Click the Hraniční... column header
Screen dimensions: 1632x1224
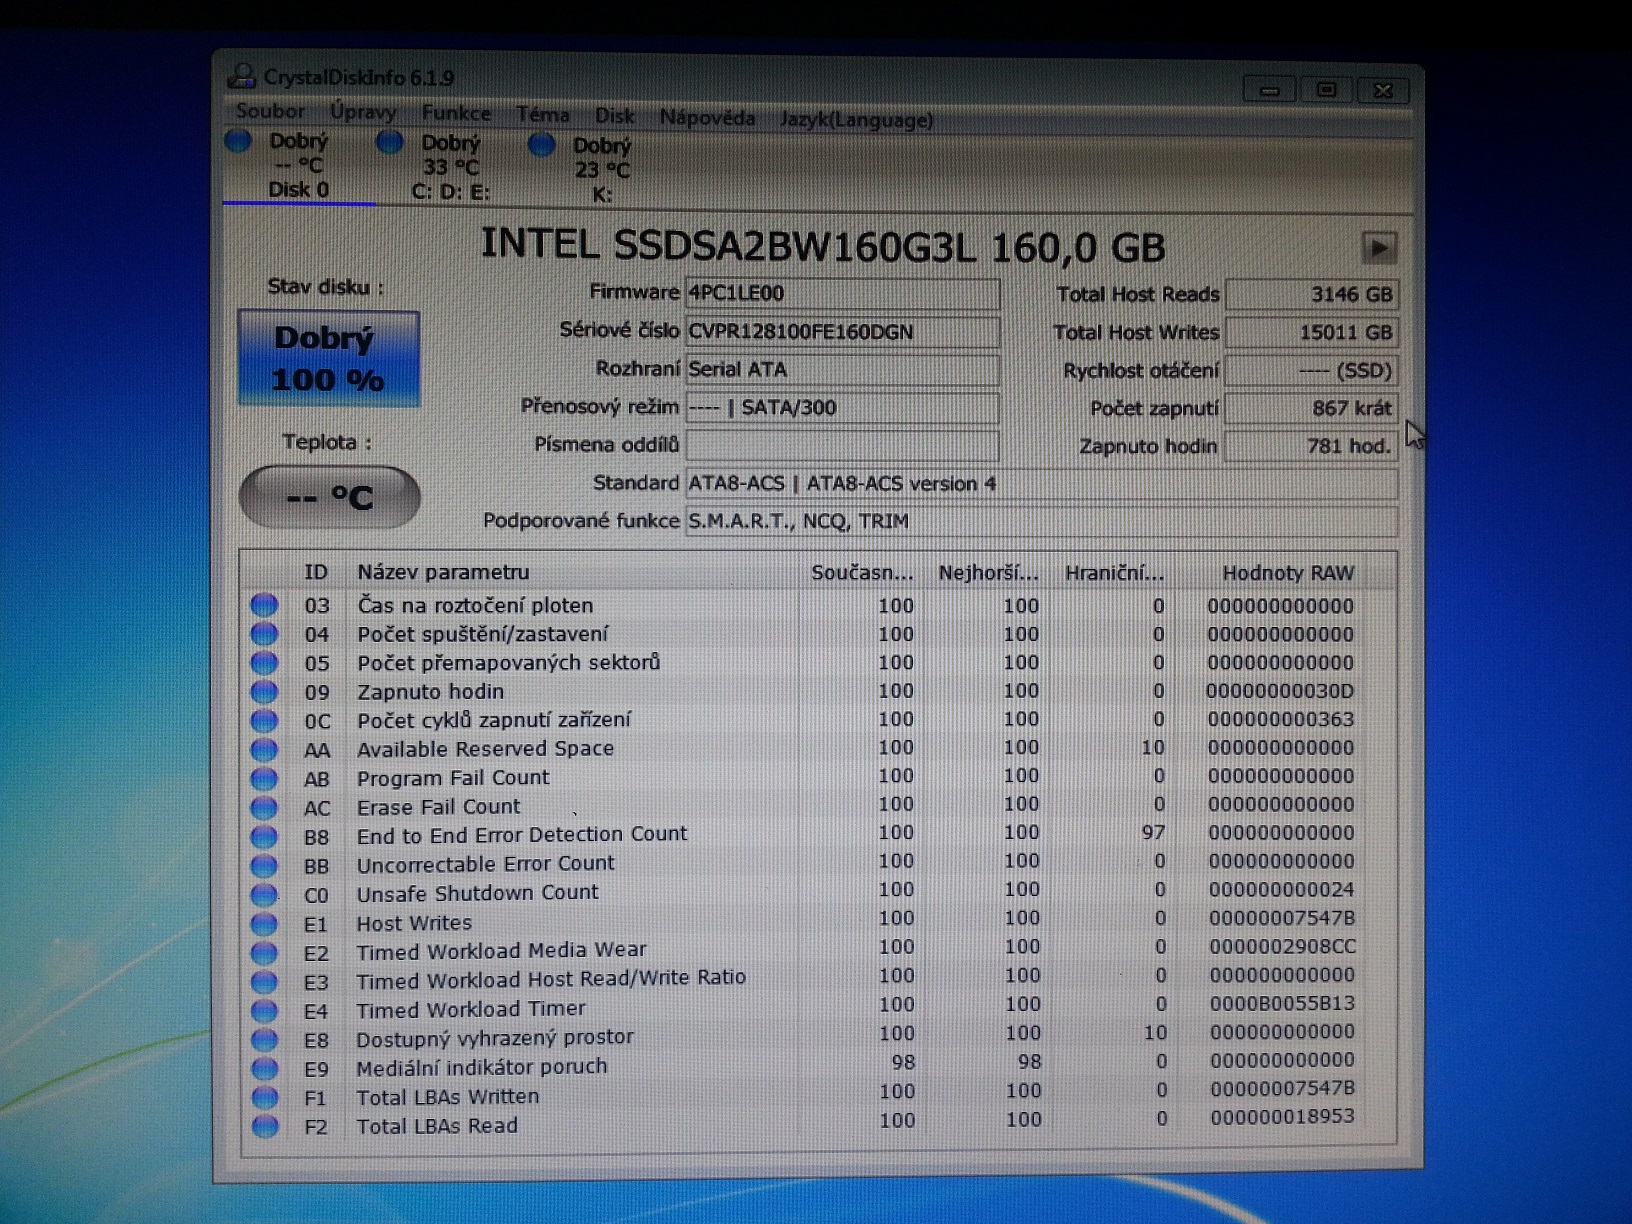coord(1114,573)
